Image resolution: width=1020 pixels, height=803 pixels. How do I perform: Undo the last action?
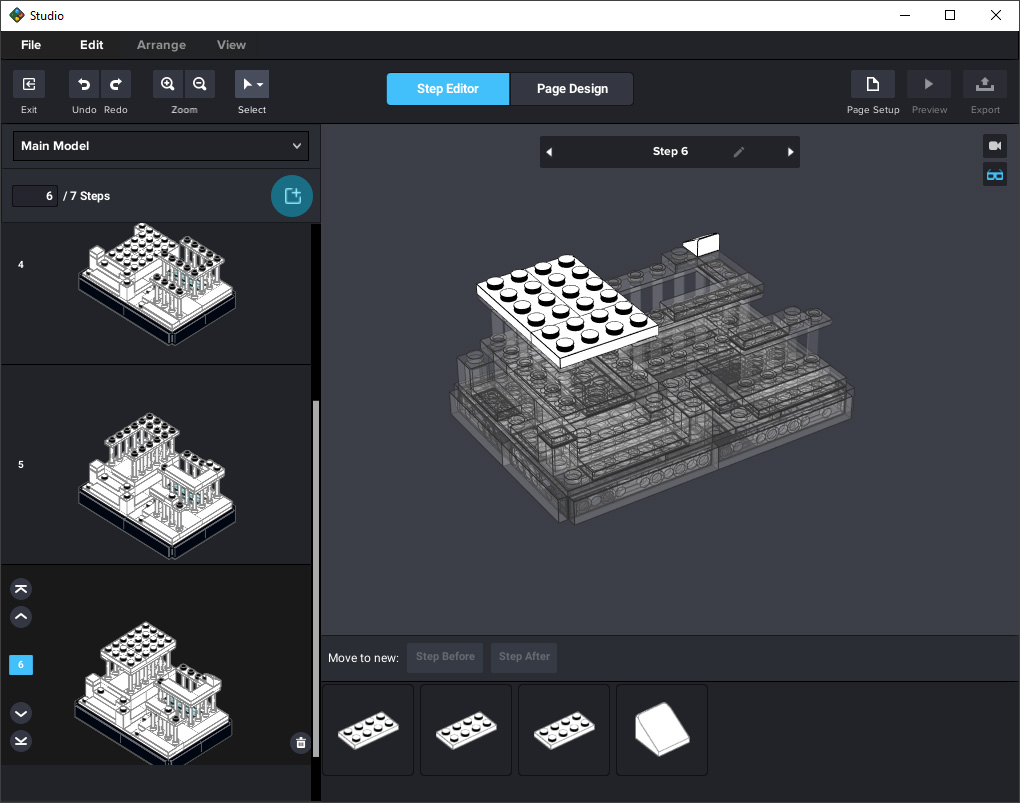tap(84, 84)
